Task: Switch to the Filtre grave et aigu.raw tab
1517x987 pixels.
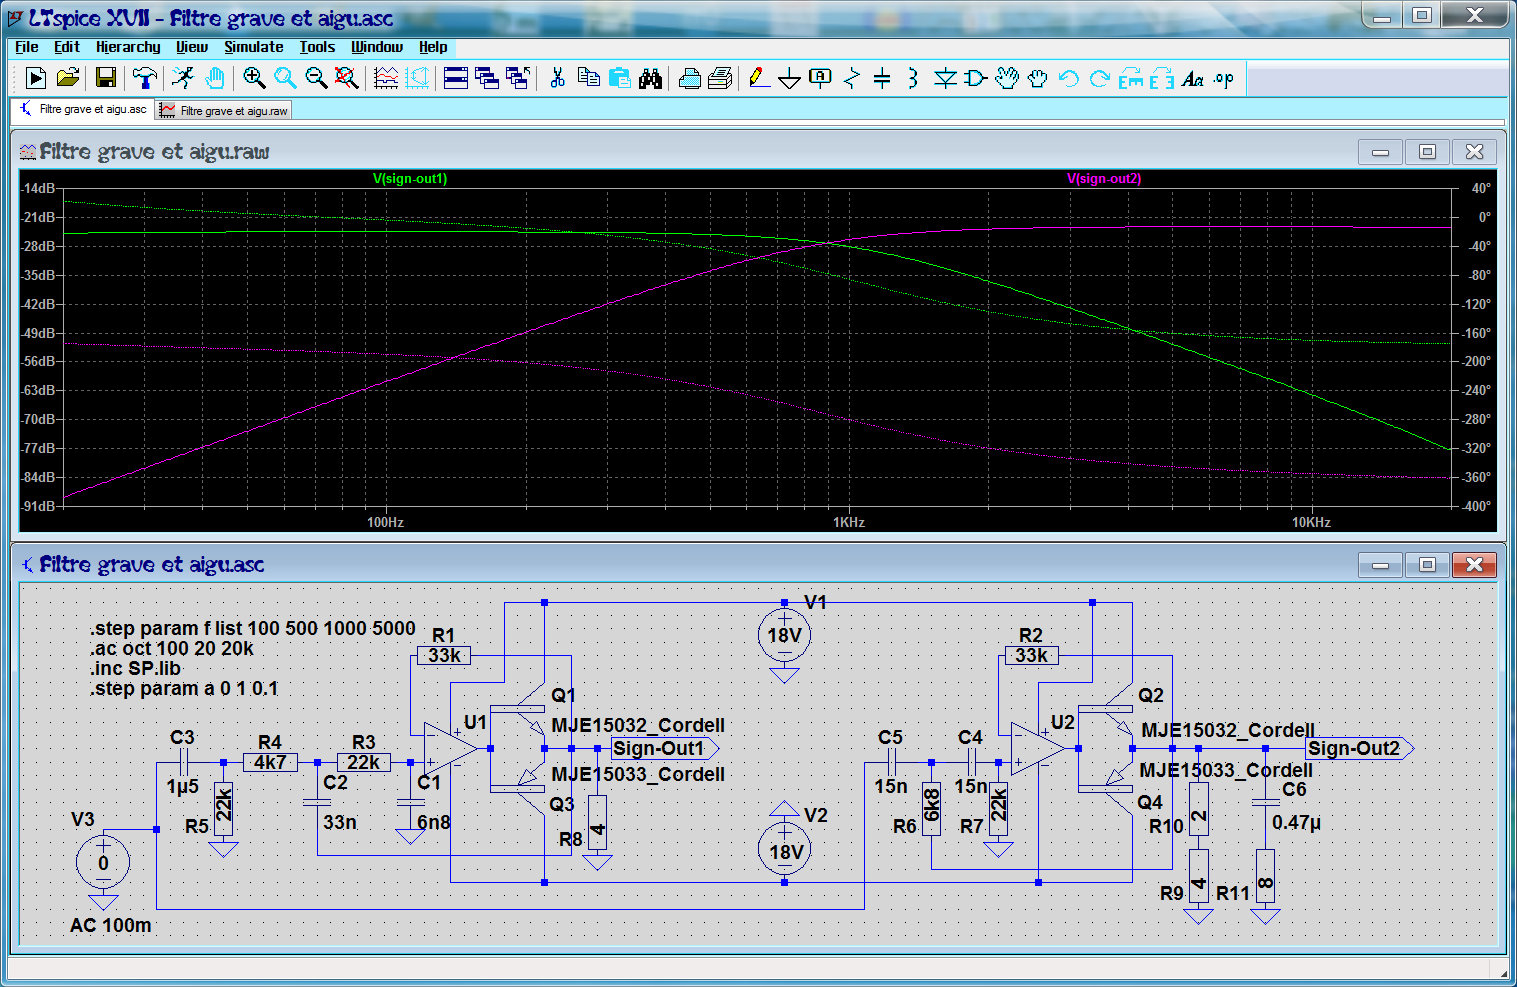Action: click(x=224, y=110)
